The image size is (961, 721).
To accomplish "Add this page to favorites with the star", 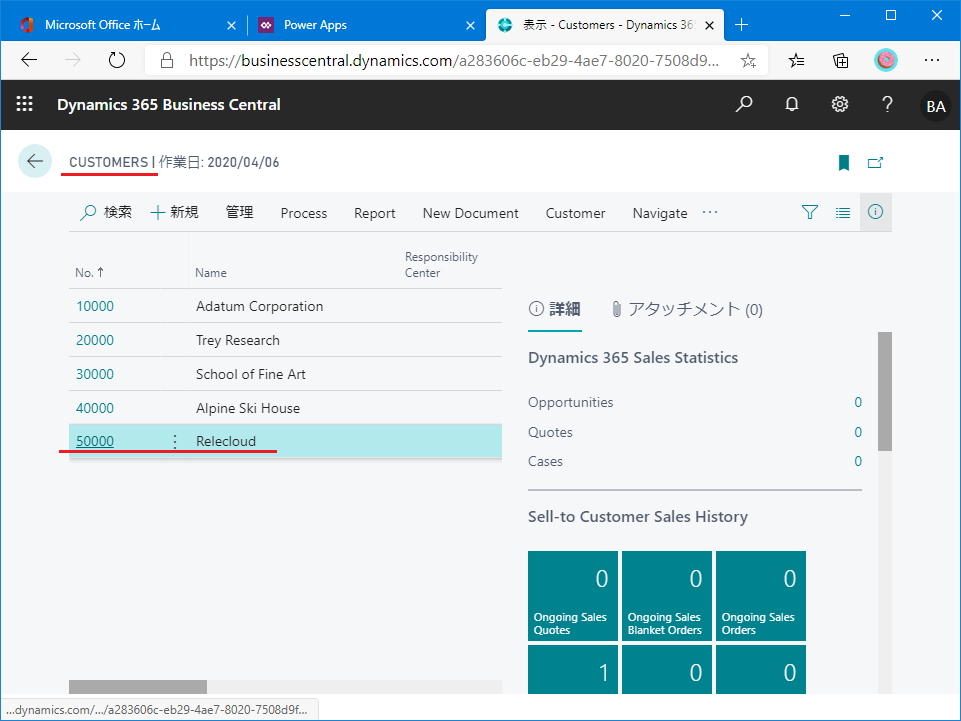I will [x=748, y=61].
